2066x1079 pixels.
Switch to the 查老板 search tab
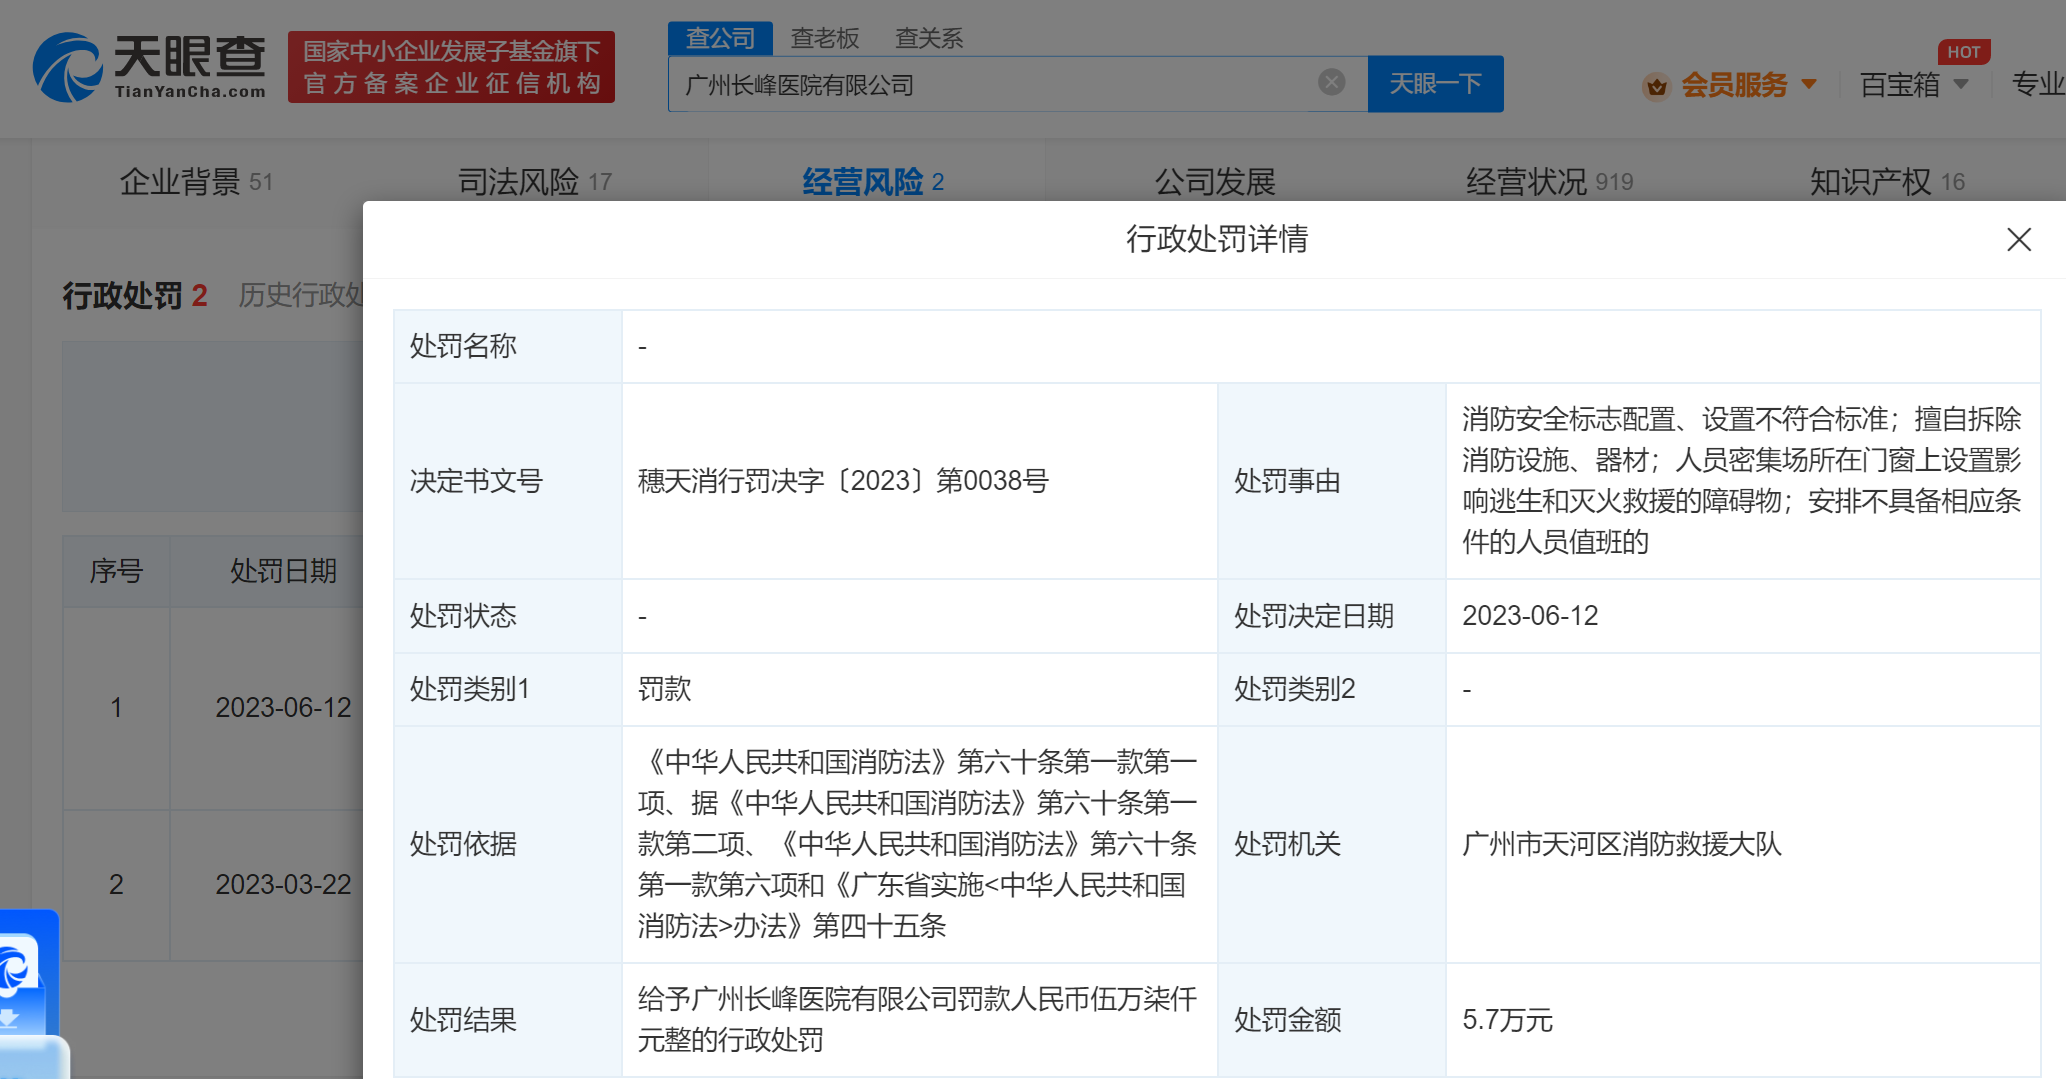[x=825, y=38]
